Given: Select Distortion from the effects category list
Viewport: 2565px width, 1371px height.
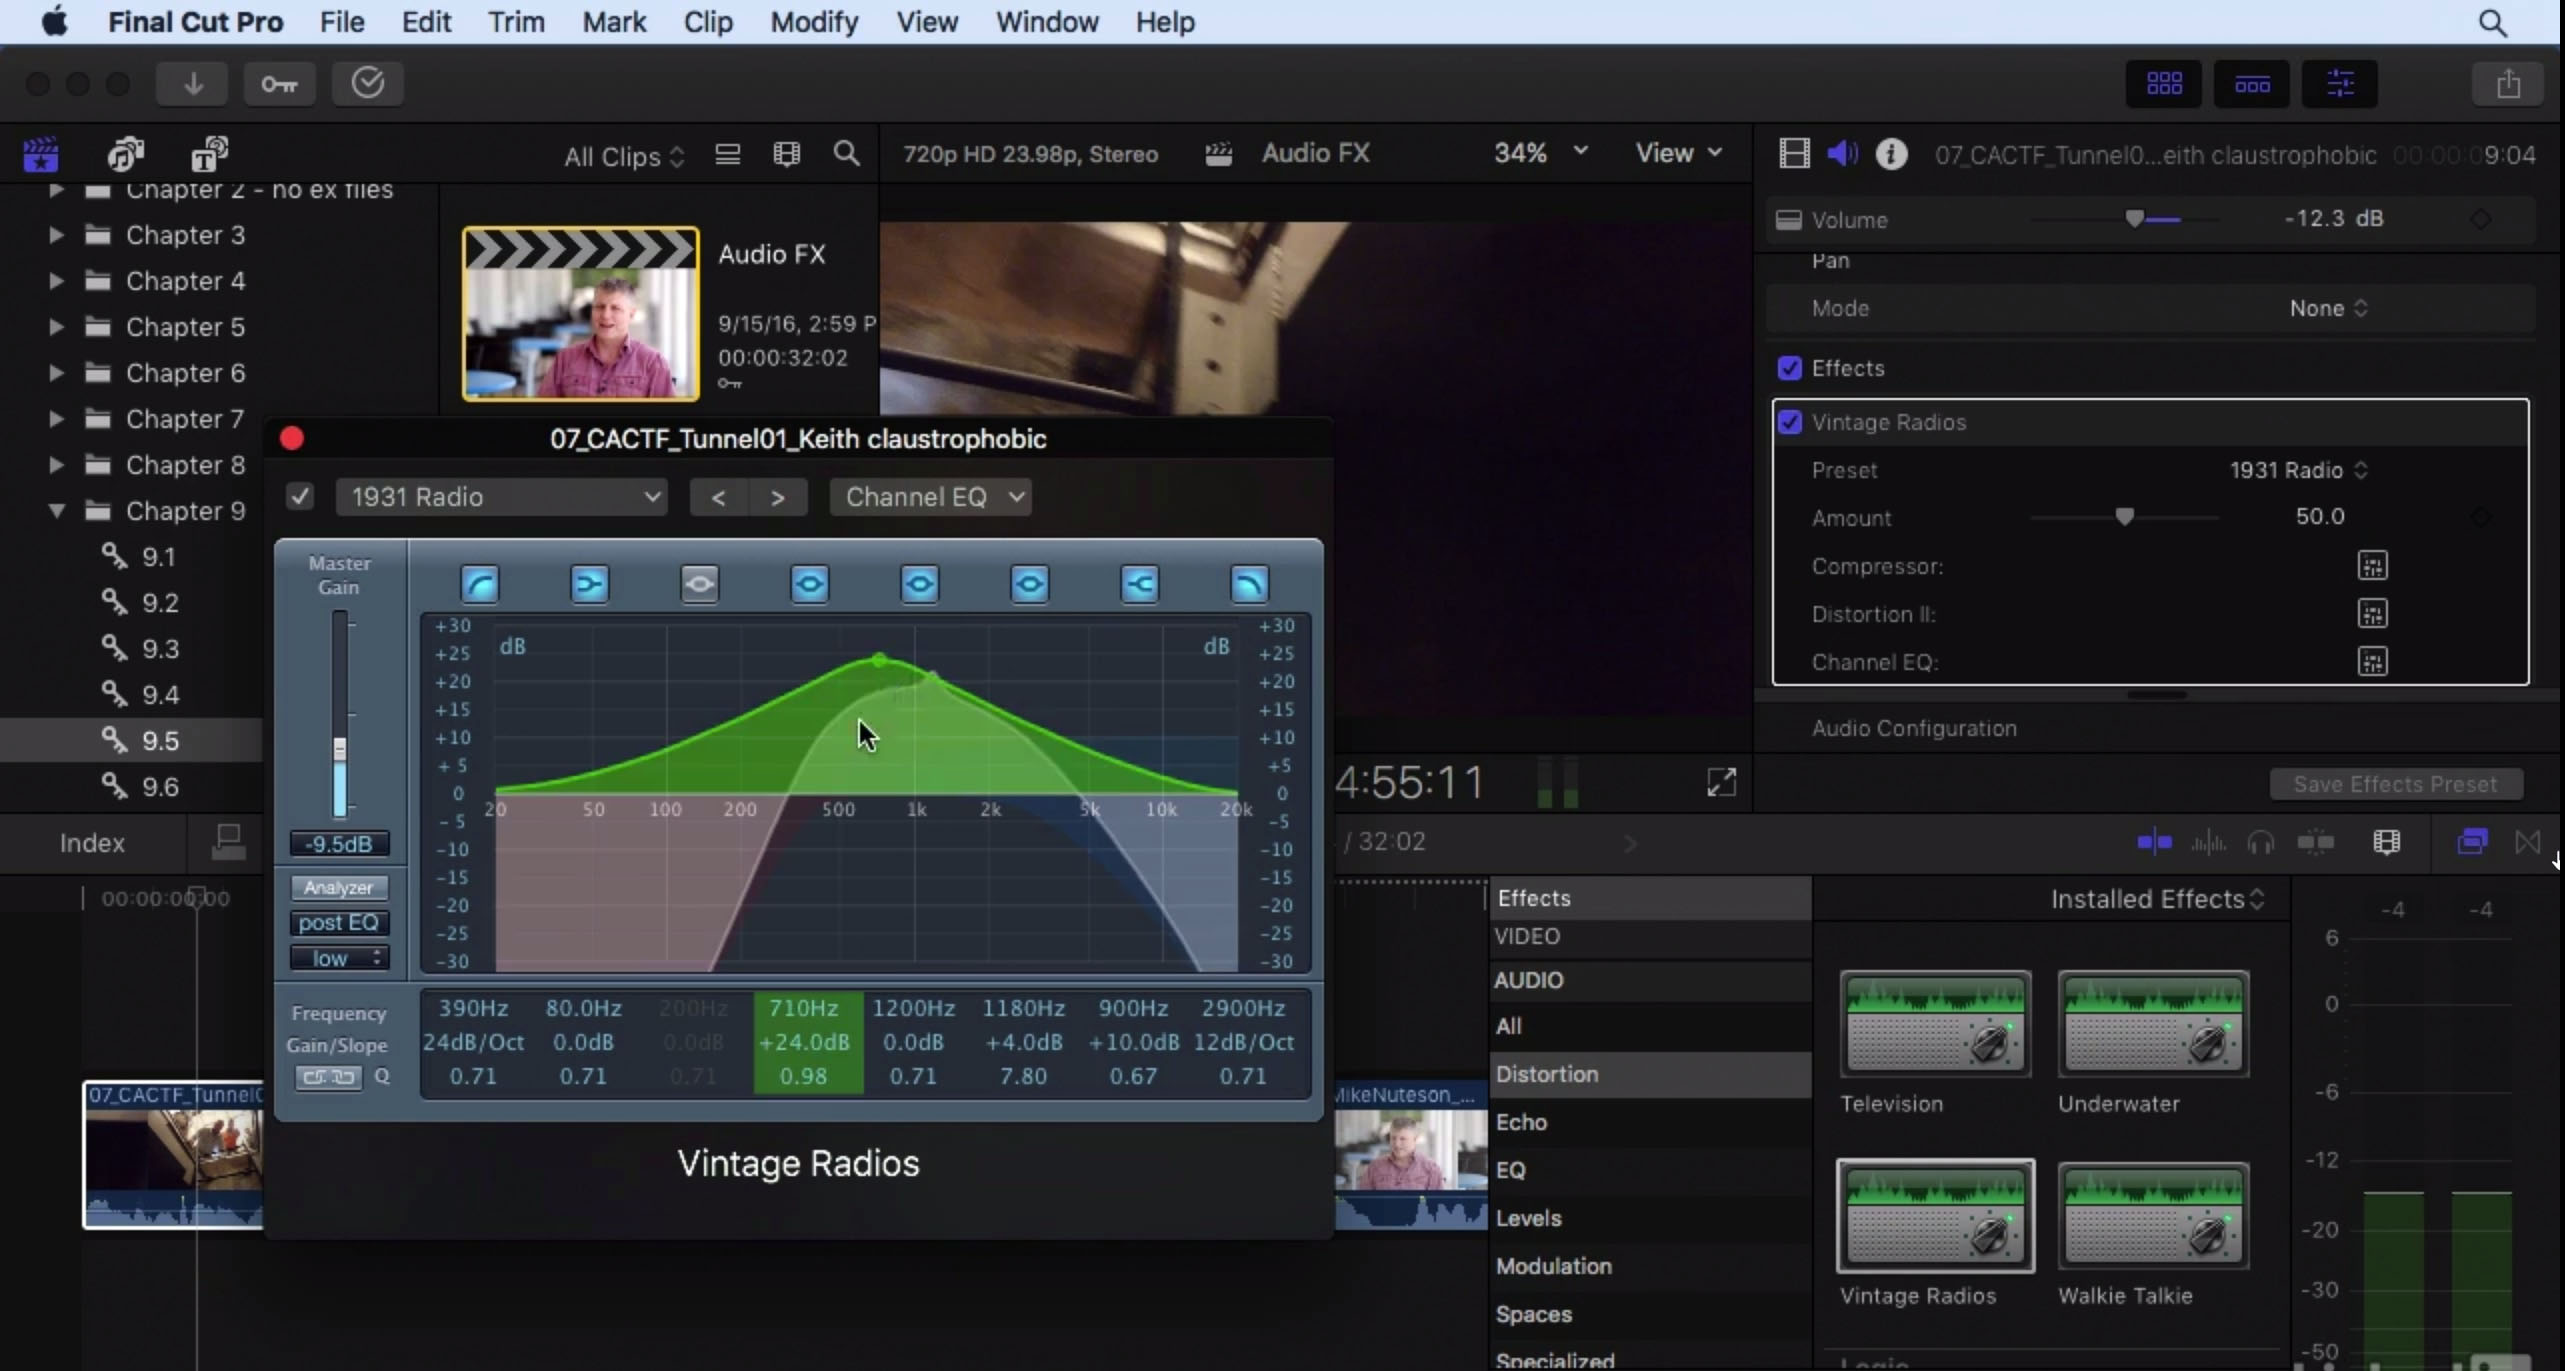Looking at the screenshot, I should 1545,1072.
